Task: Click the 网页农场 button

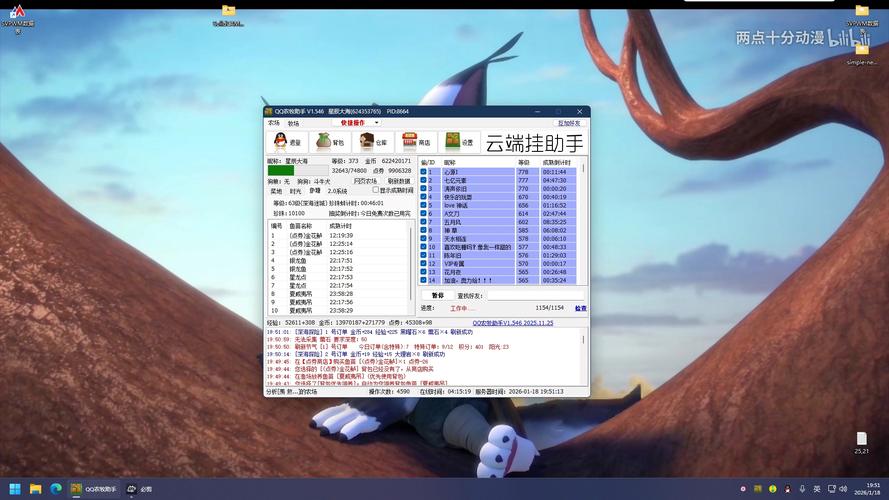Action: point(365,181)
